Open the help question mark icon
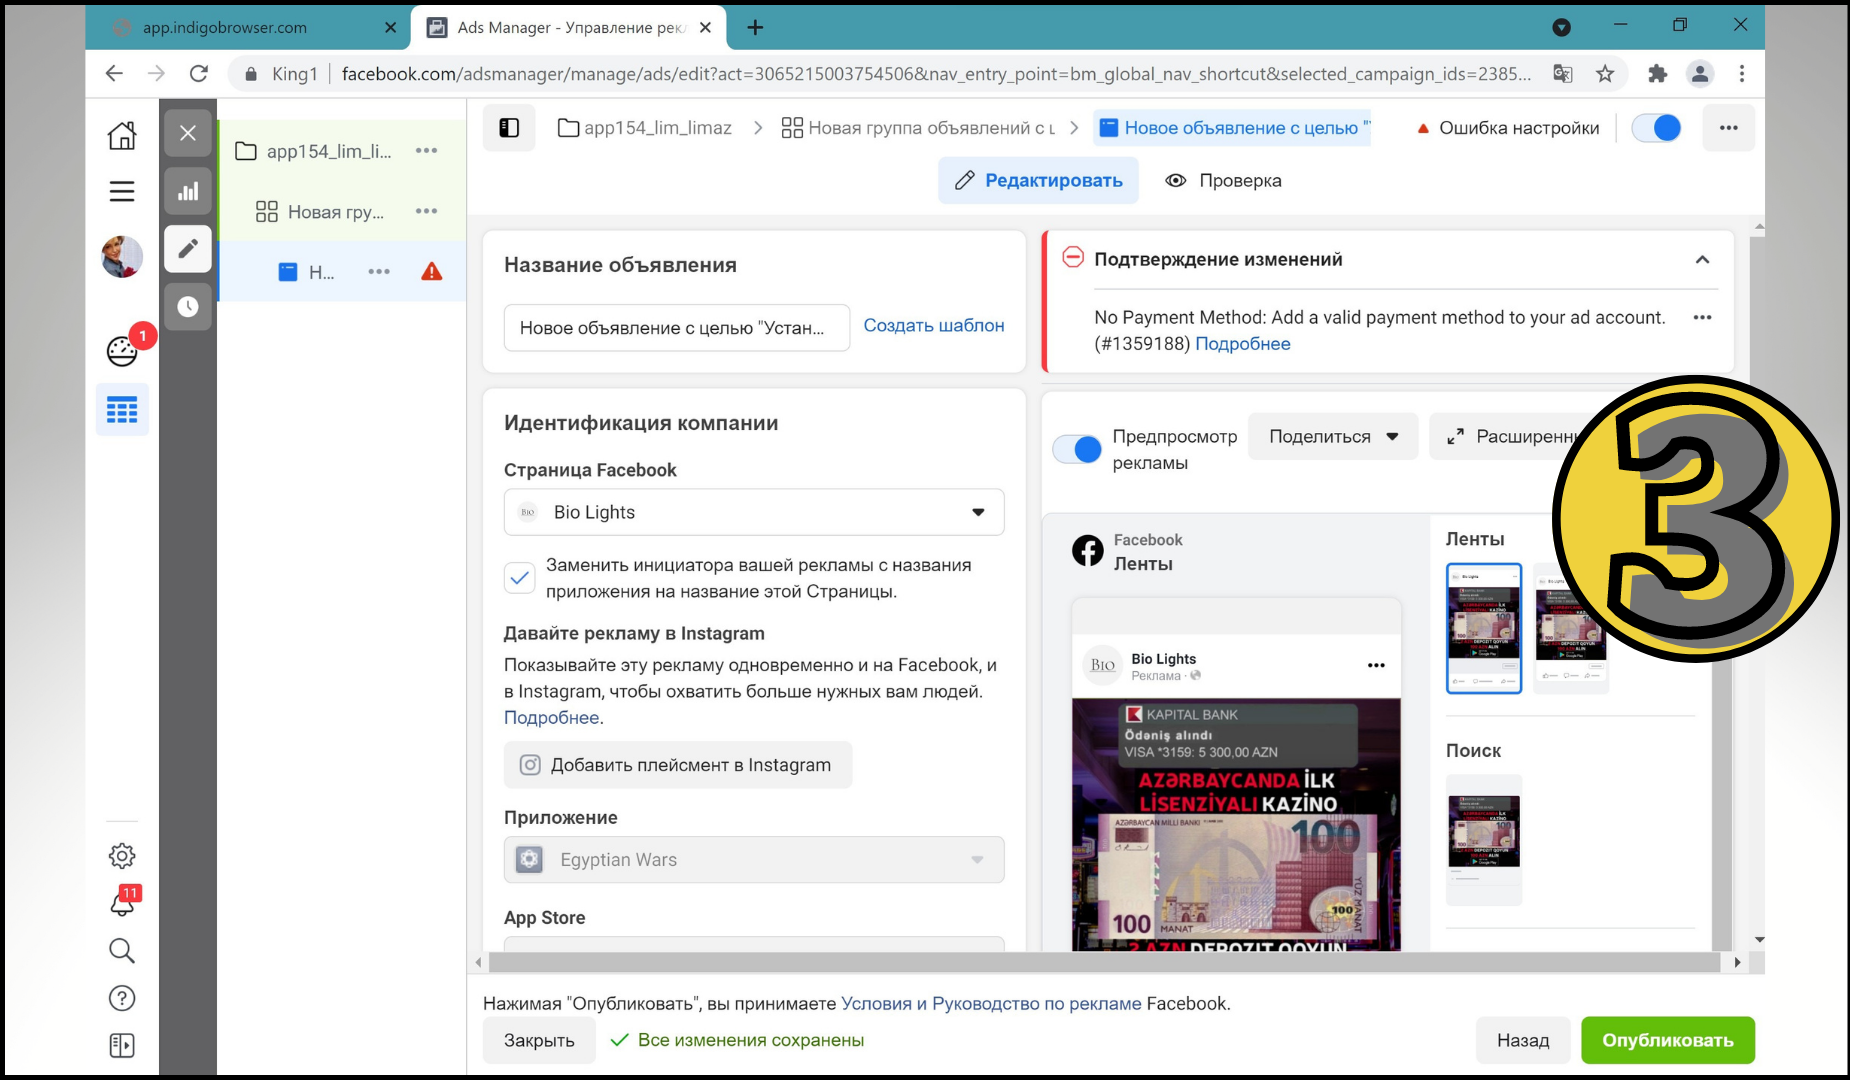The image size is (1850, 1080). (122, 998)
